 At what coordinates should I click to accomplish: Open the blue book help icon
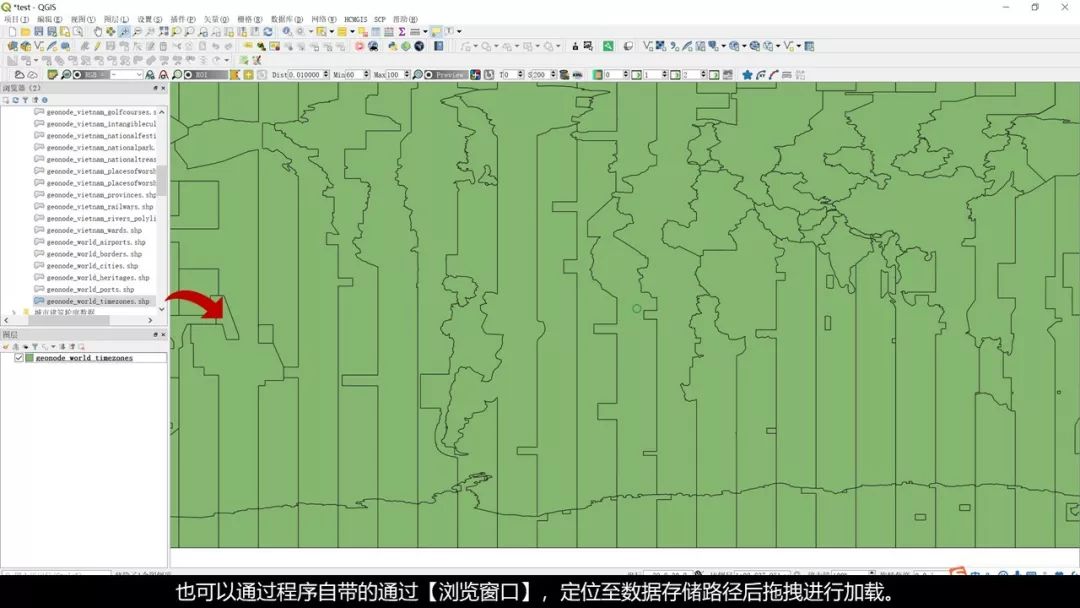[438, 46]
